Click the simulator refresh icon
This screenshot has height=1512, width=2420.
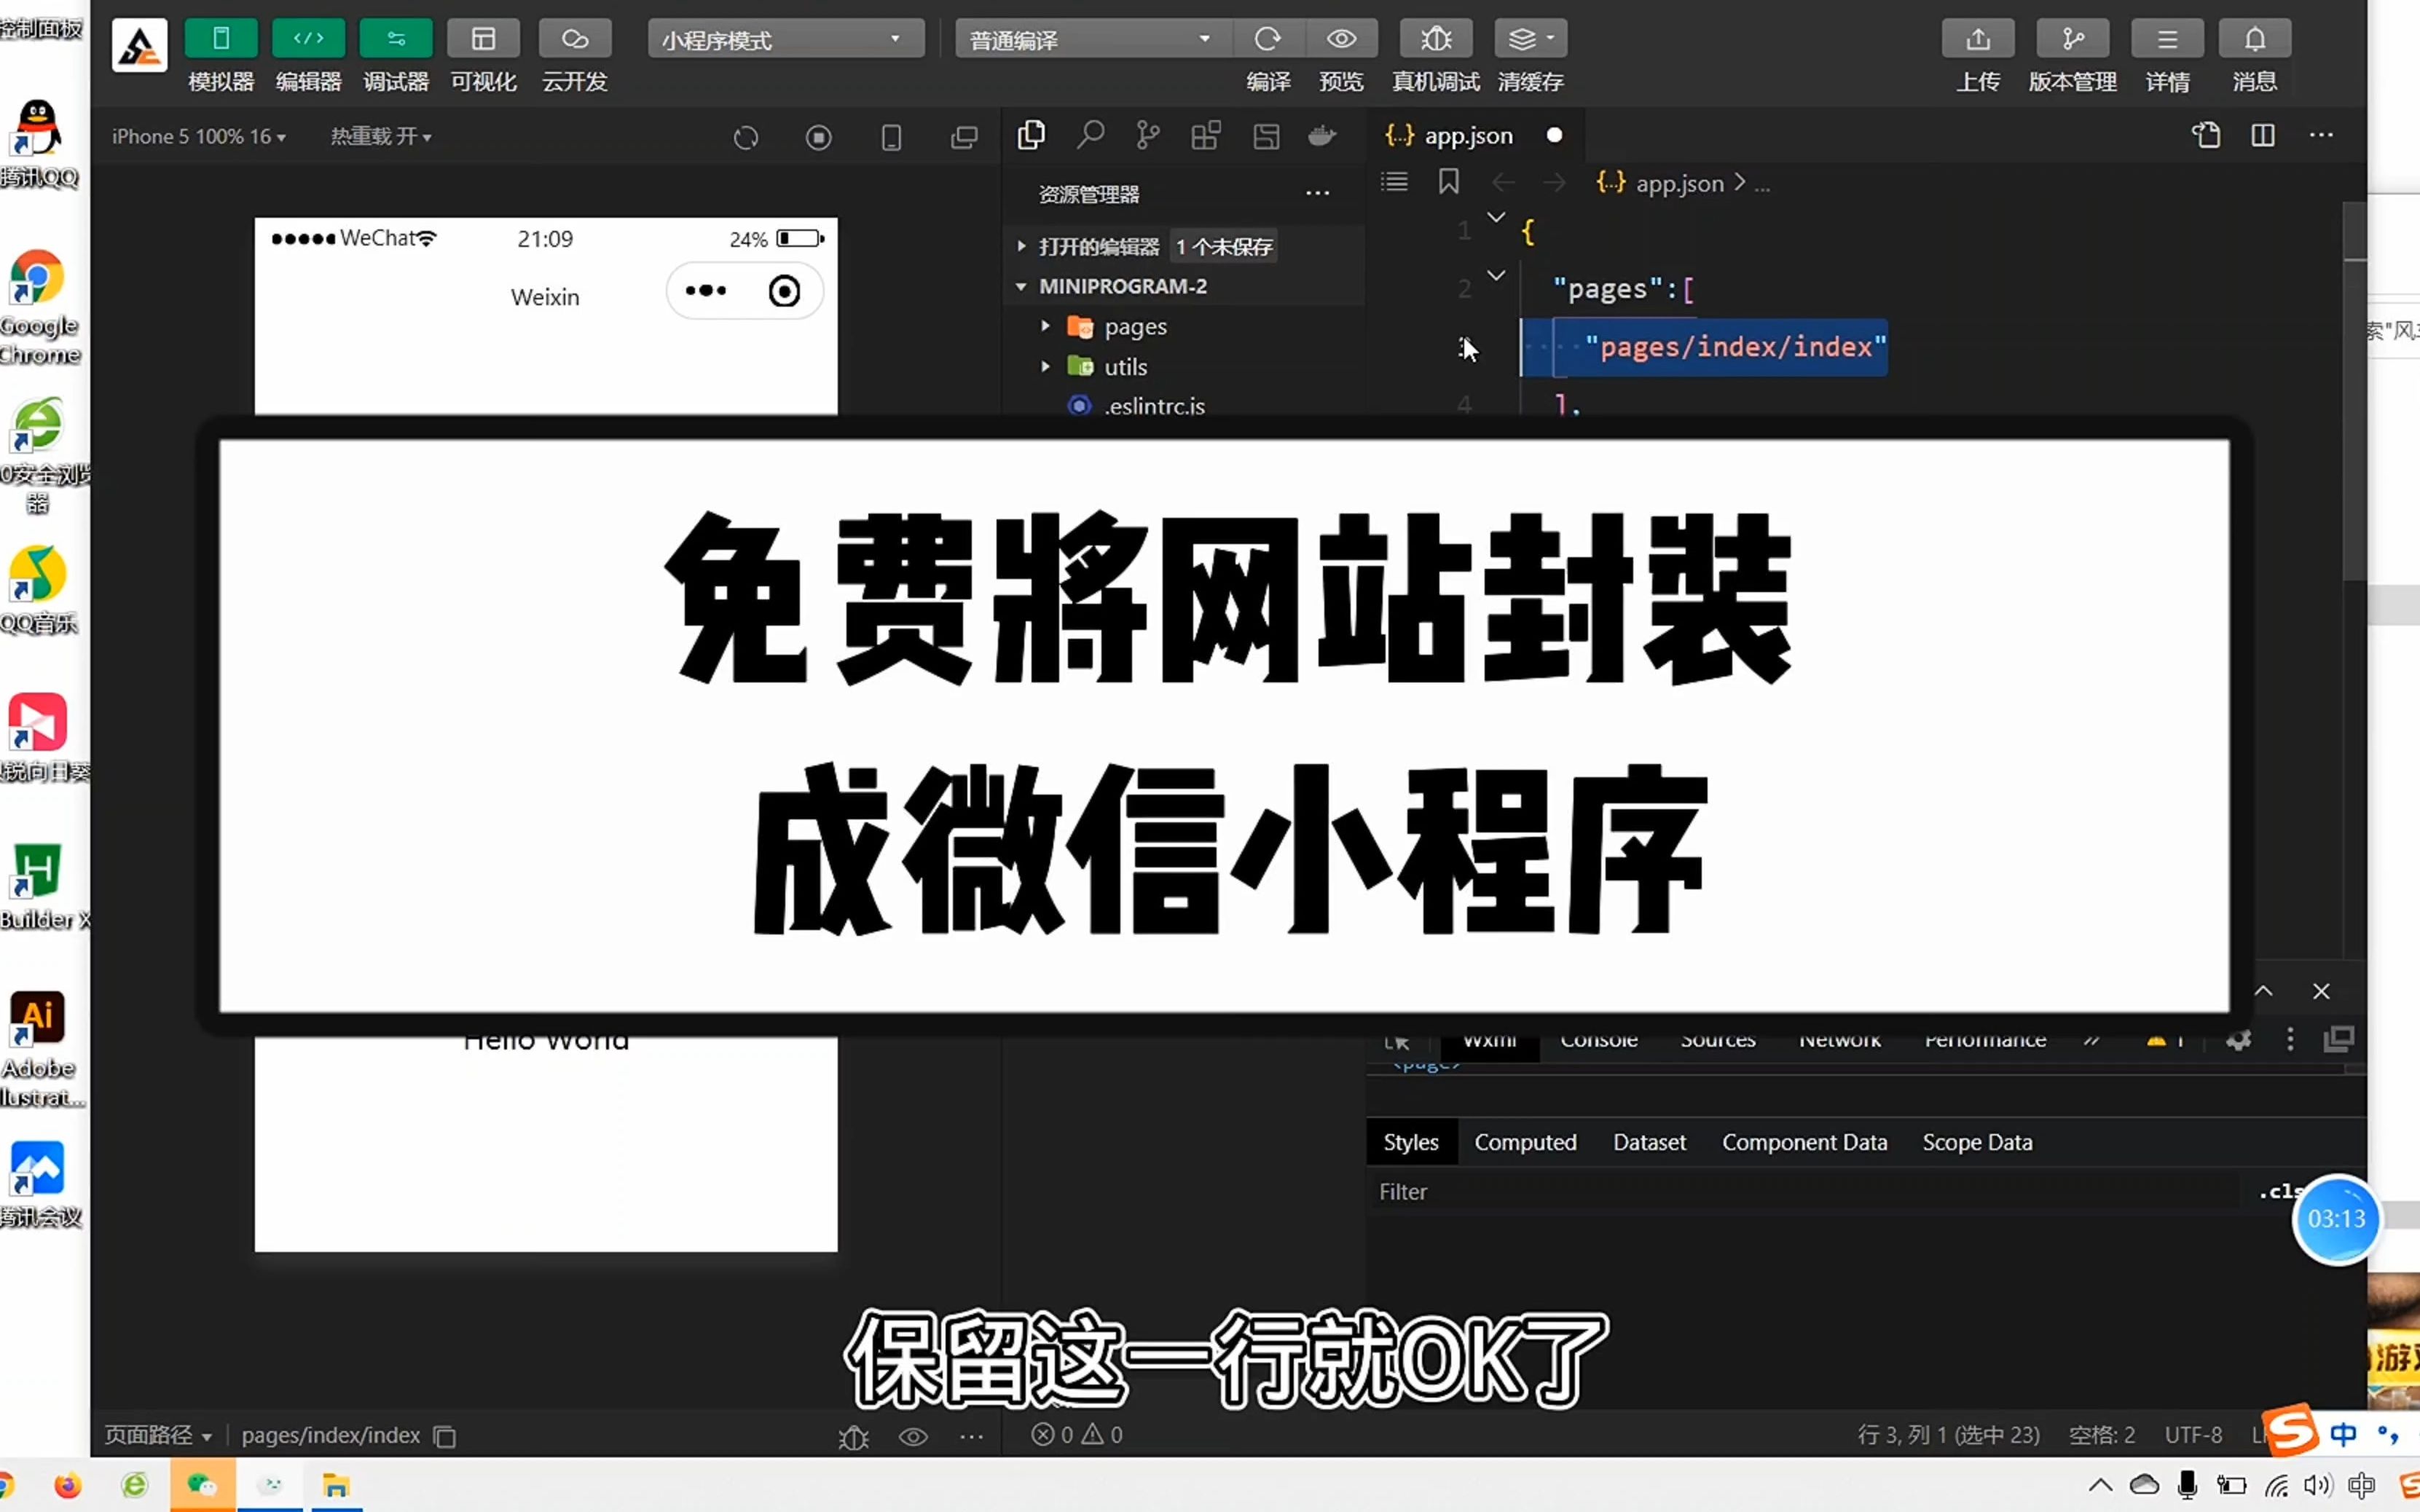746,137
